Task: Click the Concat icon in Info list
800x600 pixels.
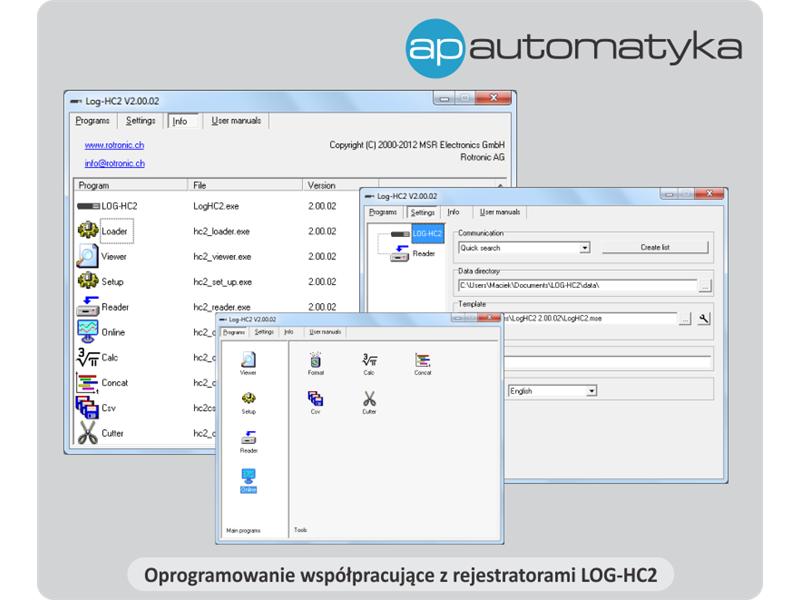Action: pyautogui.click(x=87, y=383)
